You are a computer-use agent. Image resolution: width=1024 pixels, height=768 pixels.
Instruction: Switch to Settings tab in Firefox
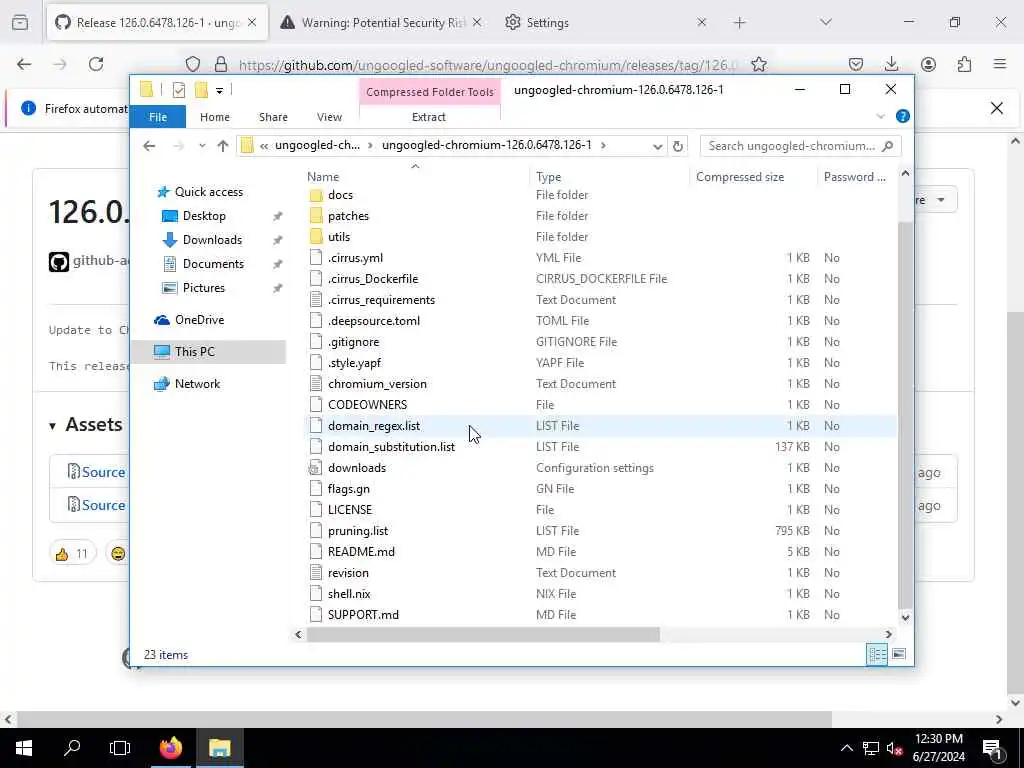click(x=547, y=23)
